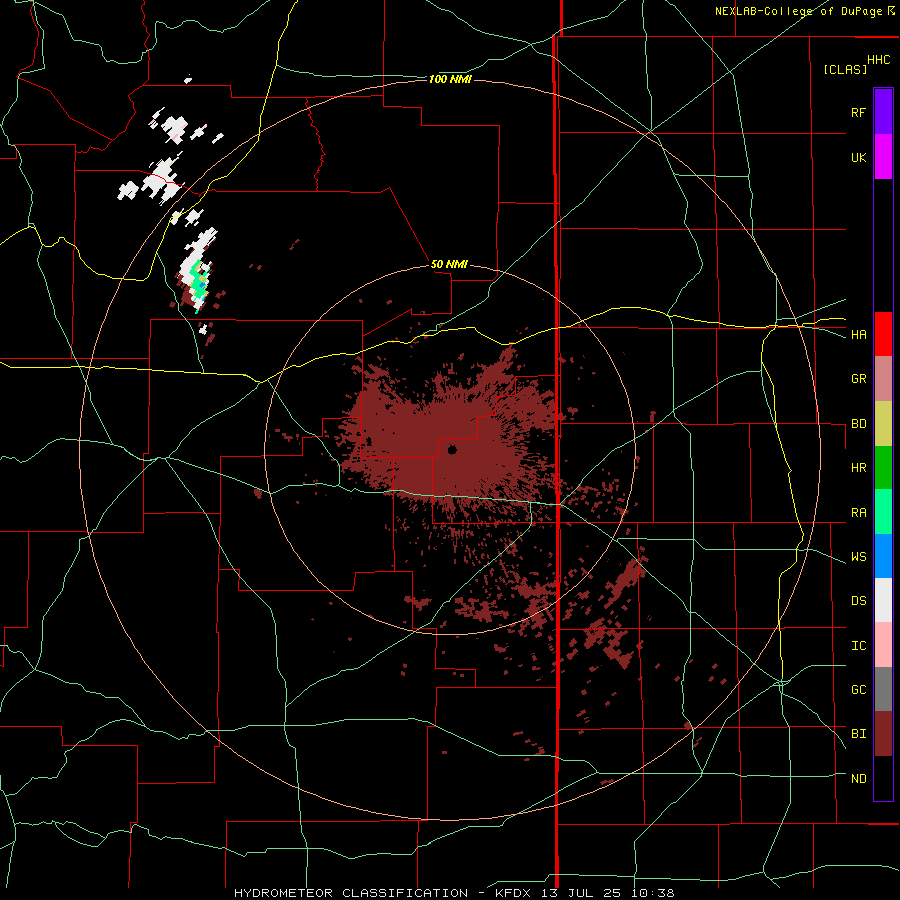Click the IC pink legend swatch
This screenshot has width=900, height=900.
click(x=883, y=645)
